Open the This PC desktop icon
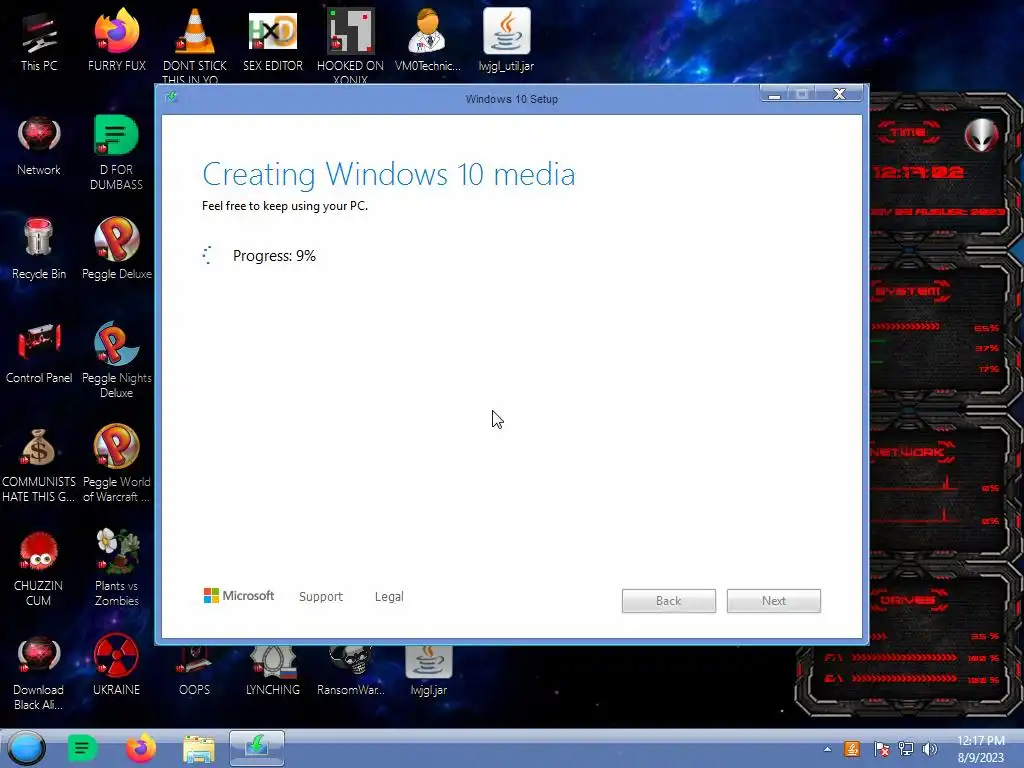 [x=39, y=40]
